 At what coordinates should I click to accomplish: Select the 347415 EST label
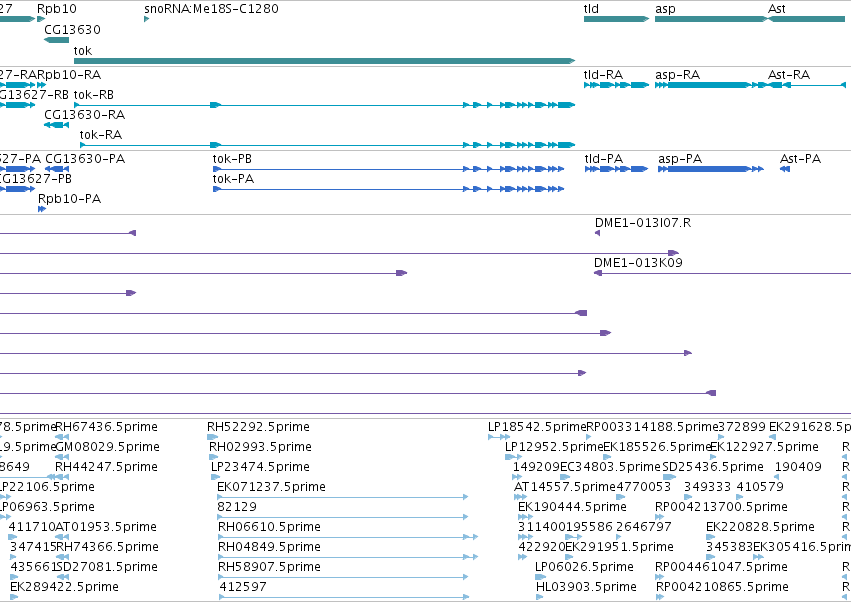coord(33,547)
